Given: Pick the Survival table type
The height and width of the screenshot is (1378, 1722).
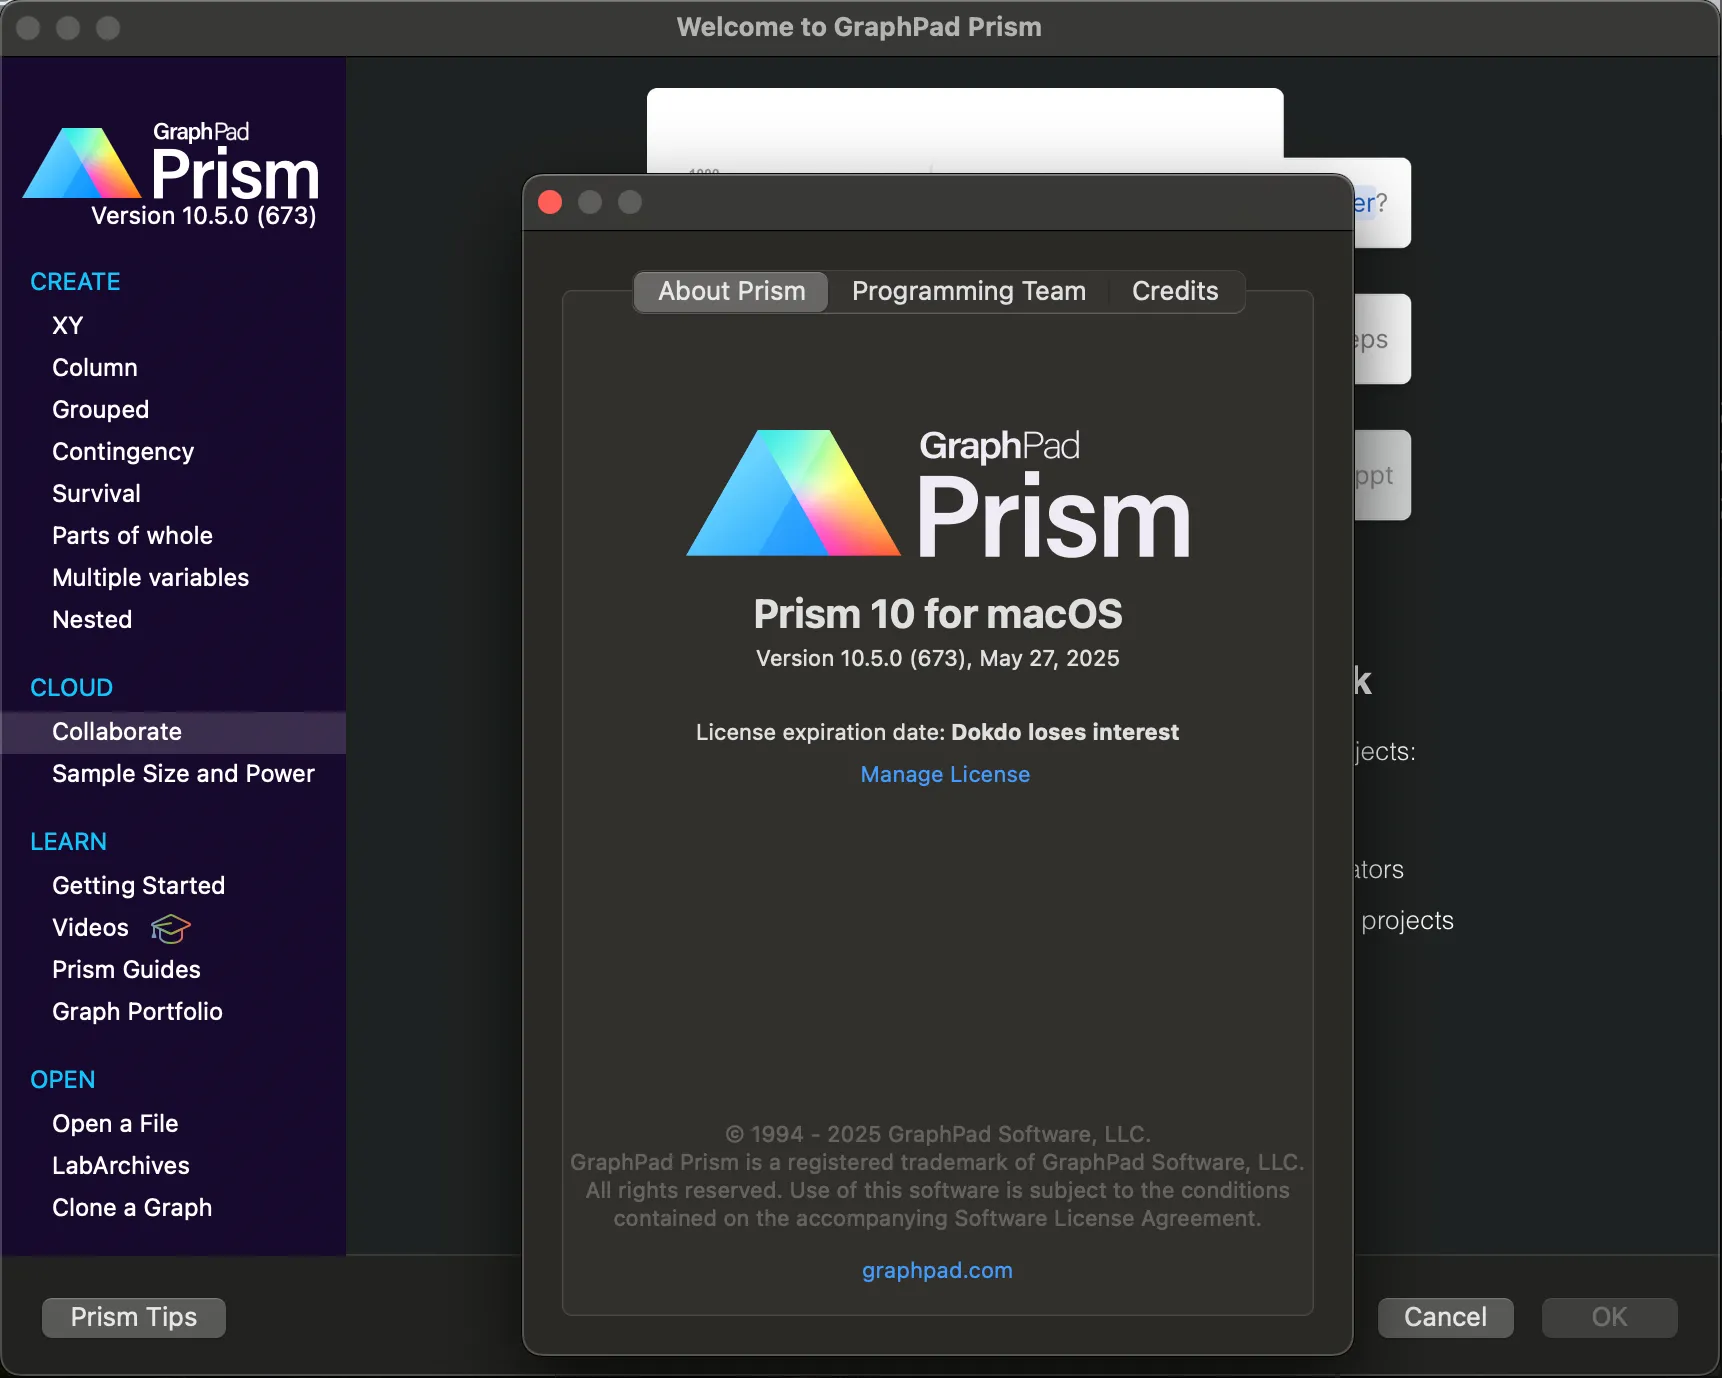Looking at the screenshot, I should (x=97, y=494).
